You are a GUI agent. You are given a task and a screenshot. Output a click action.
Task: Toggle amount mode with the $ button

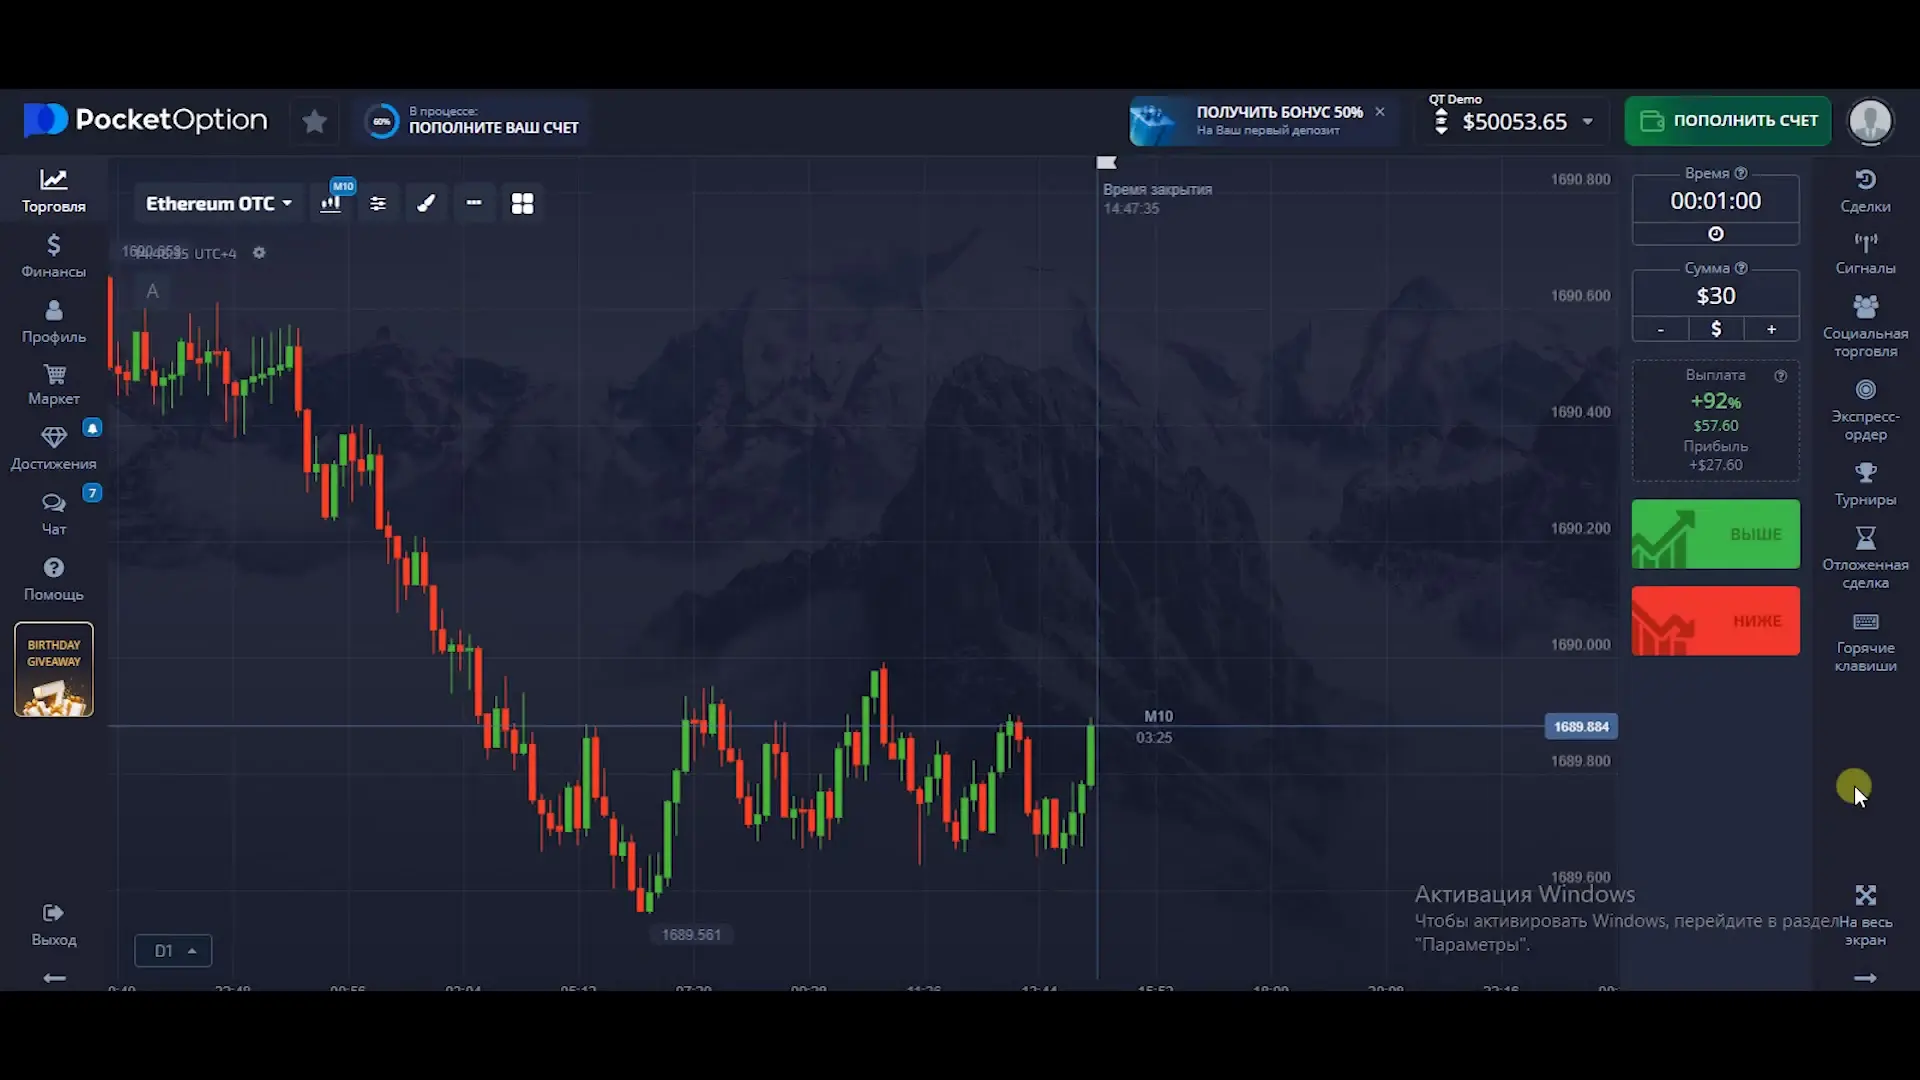1715,329
